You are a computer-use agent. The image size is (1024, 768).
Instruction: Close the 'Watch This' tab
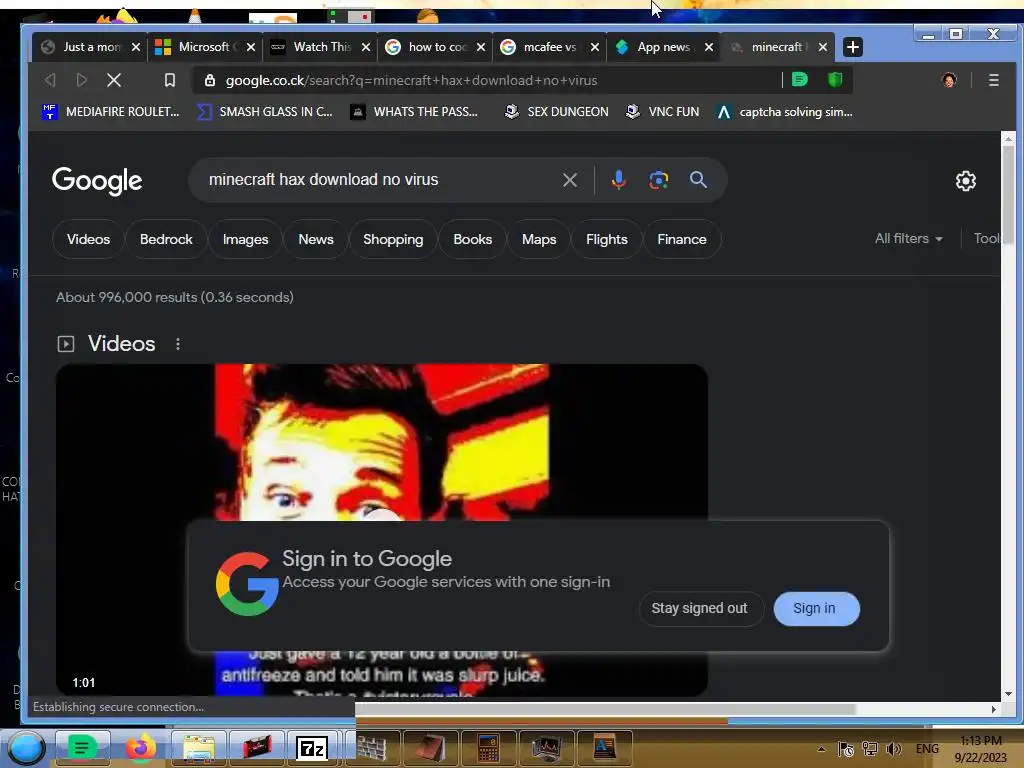click(366, 47)
